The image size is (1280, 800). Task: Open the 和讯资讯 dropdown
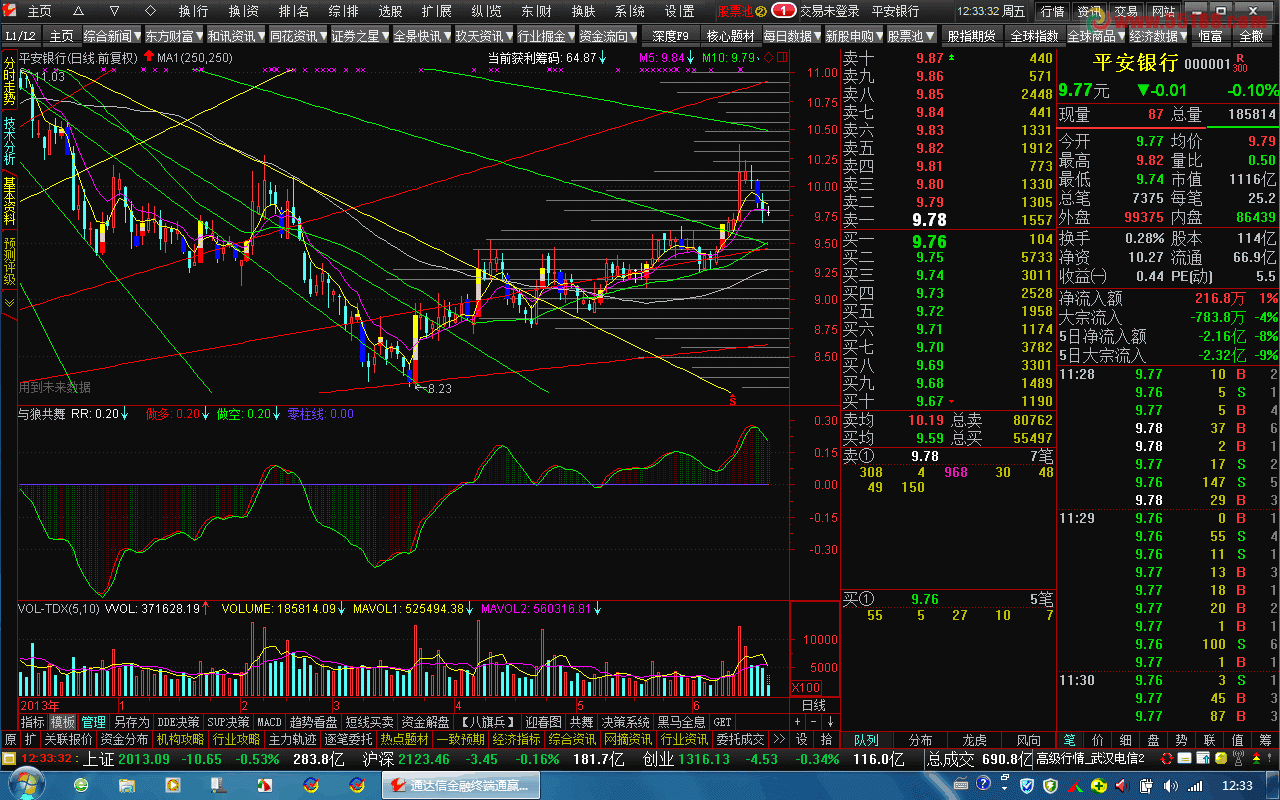(236, 36)
